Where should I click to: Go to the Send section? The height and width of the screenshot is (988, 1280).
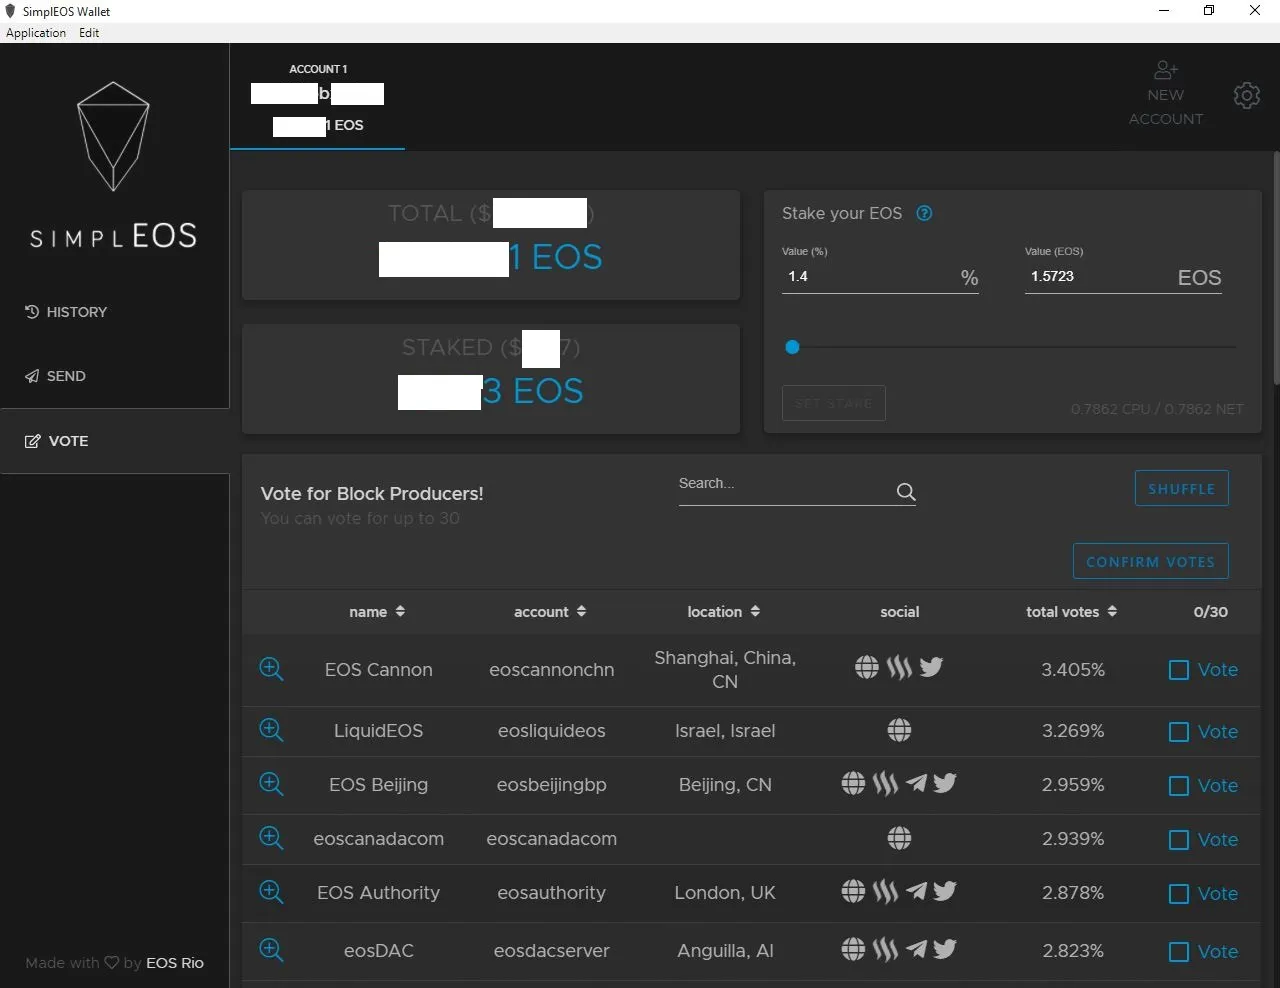pos(55,376)
